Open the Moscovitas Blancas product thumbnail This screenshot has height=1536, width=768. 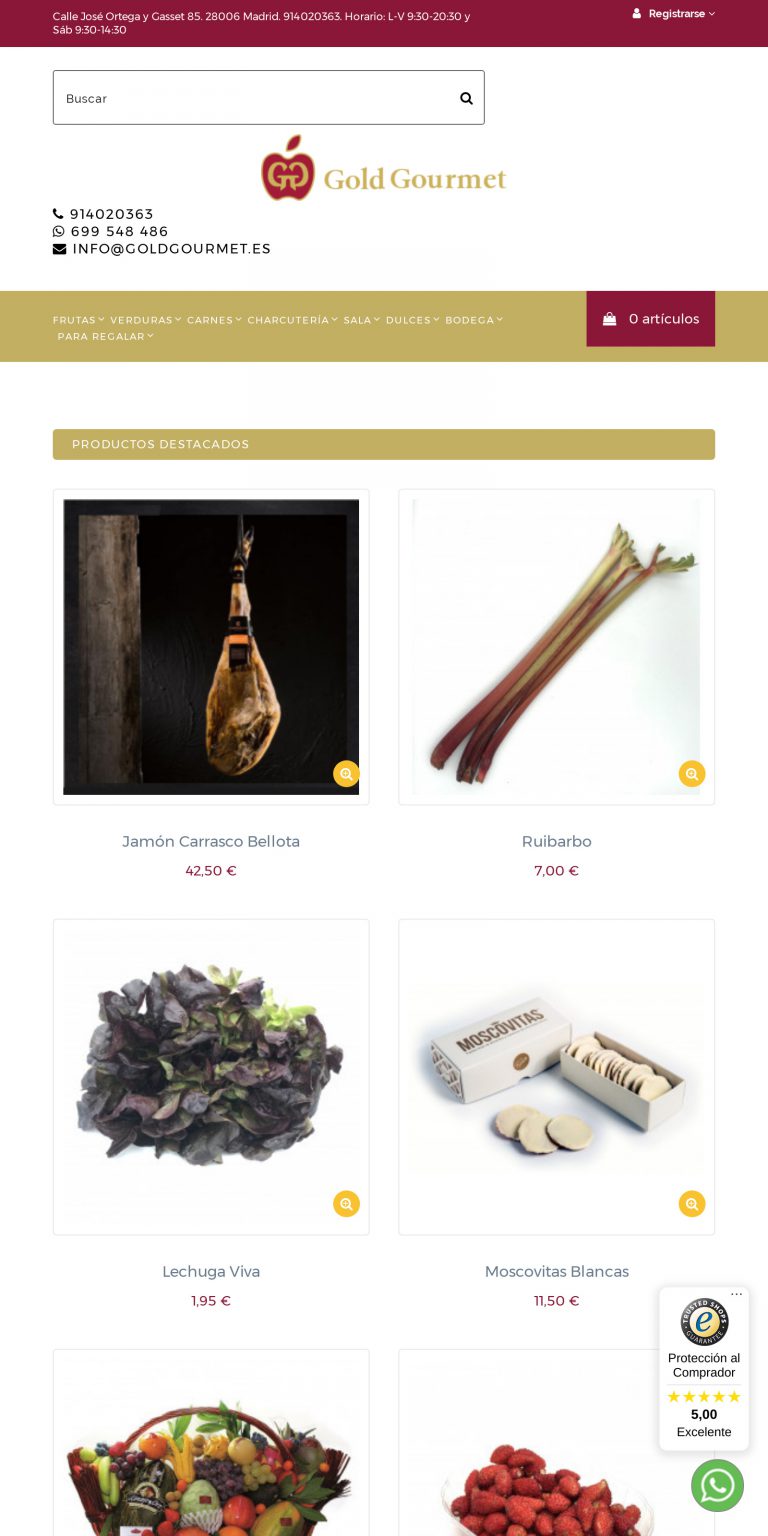557,1077
